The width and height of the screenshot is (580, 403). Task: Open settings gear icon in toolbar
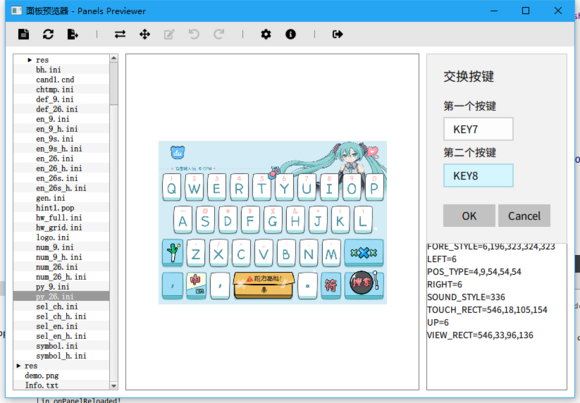click(266, 34)
